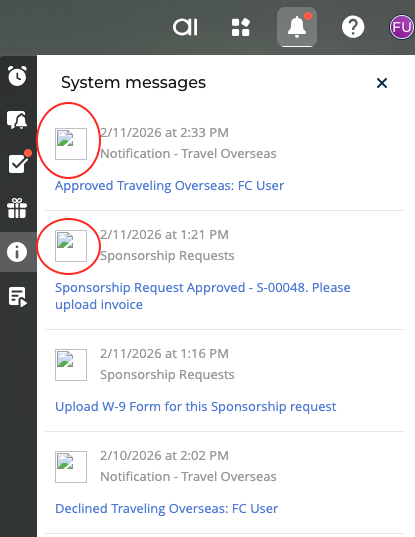Select the alarm clock reminders sidebar icon
Screen dimensions: 415x537
tap(17, 76)
